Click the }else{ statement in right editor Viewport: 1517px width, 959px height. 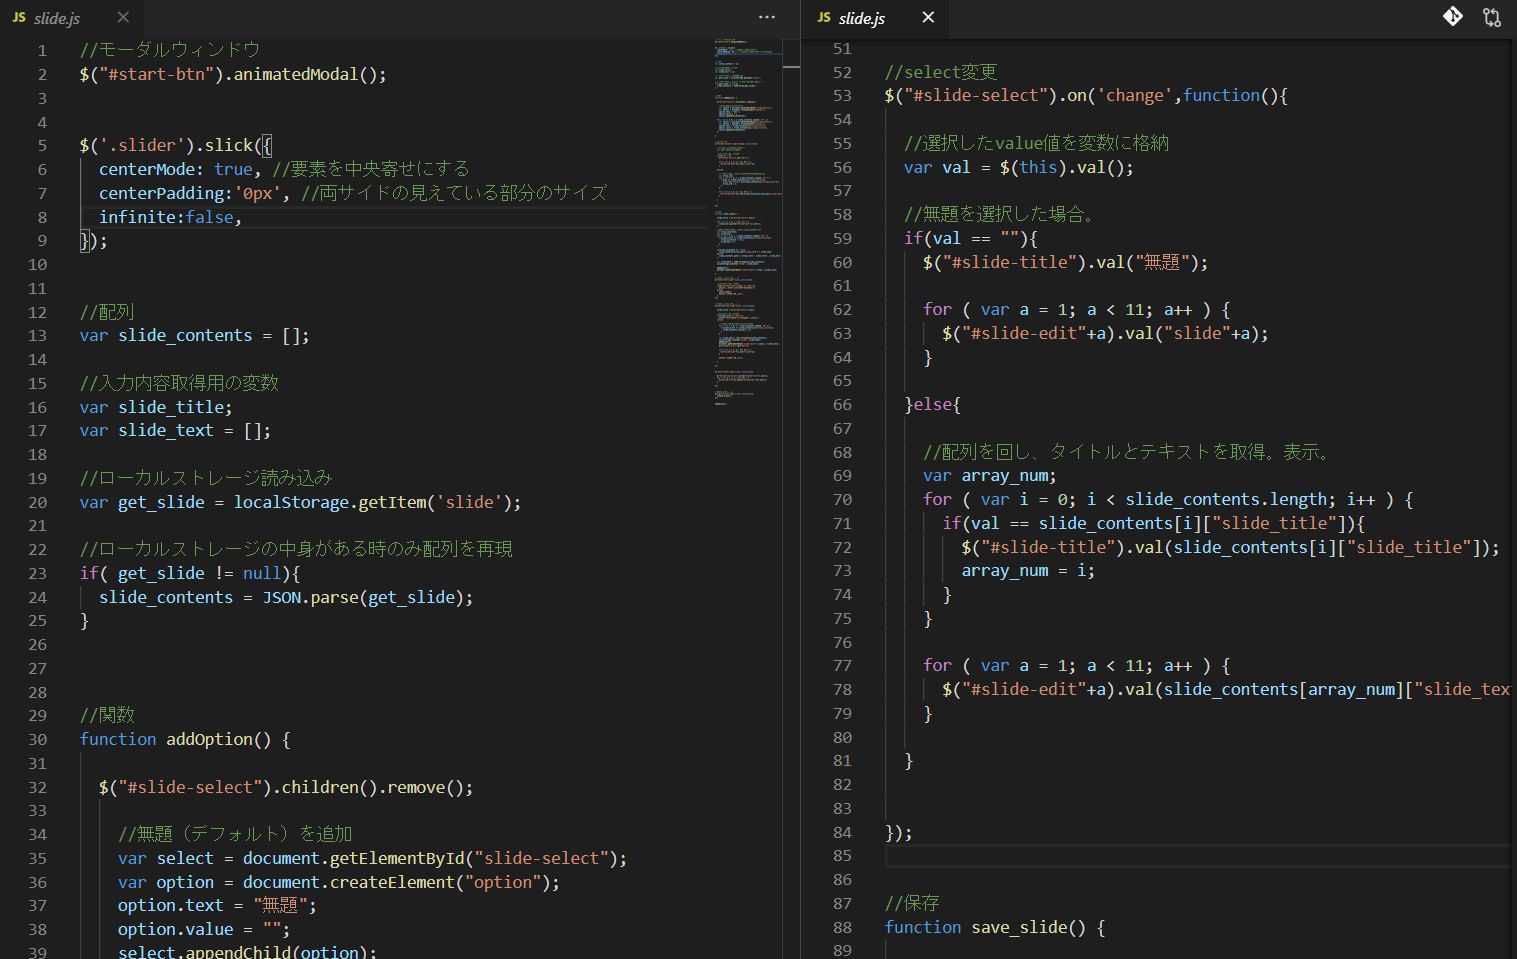coord(932,405)
